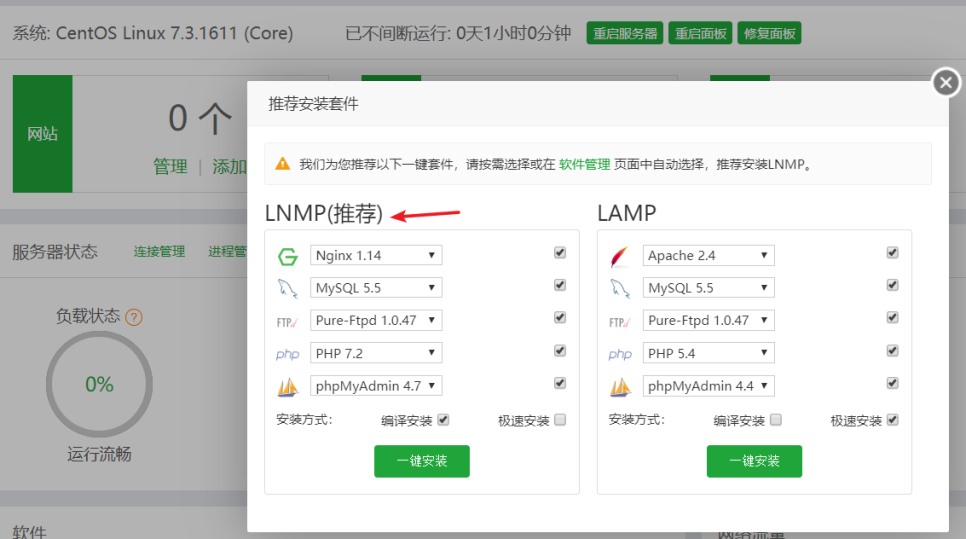Click the phpMyAdmin sailboat icon in LNMP
This screenshot has height=539, width=966.
pos(288,387)
